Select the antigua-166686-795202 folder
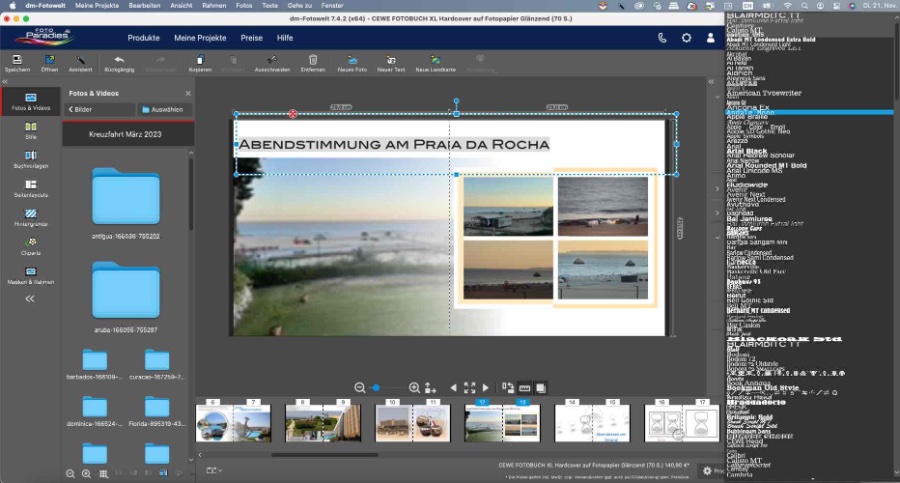This screenshot has height=483, width=900. pos(125,196)
